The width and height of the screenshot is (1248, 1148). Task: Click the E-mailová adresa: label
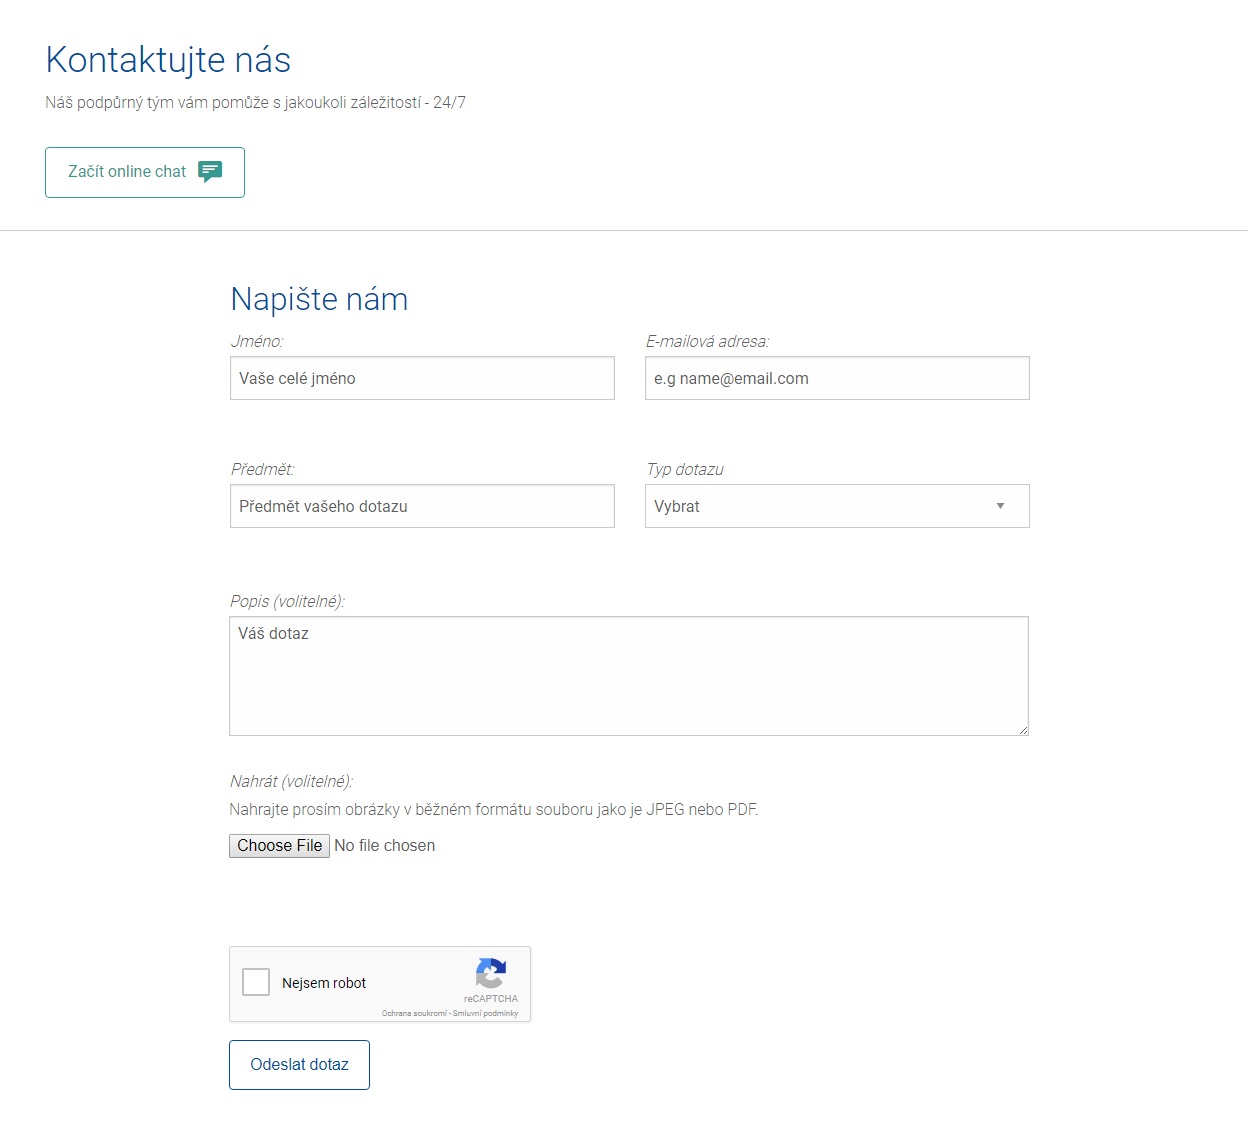[707, 341]
